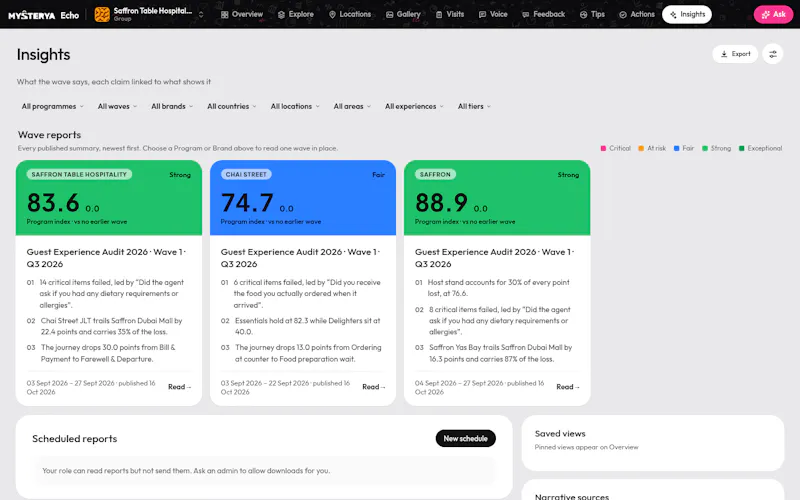Switch to the Overview tab

(242, 14)
